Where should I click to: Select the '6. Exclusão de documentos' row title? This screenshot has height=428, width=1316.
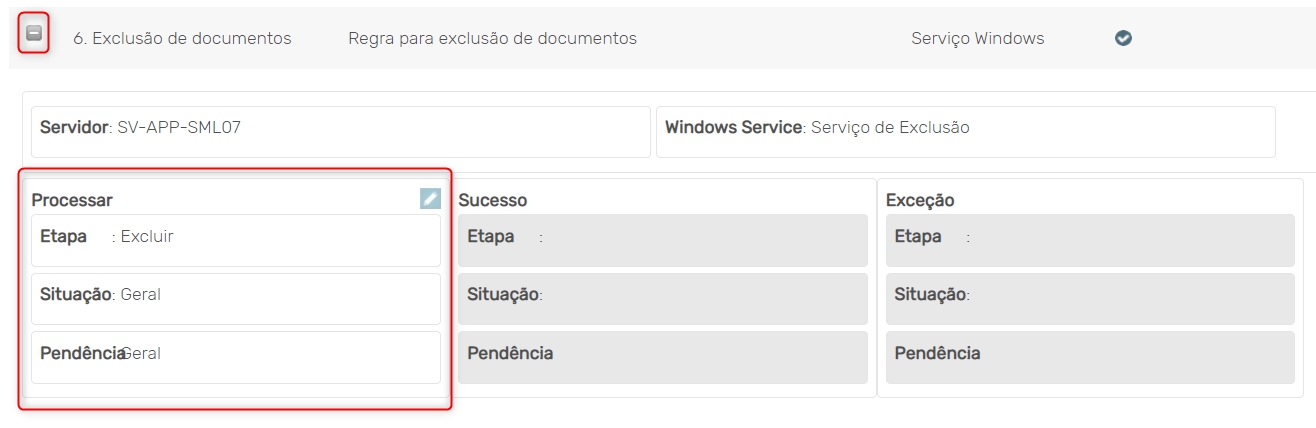pos(182,38)
